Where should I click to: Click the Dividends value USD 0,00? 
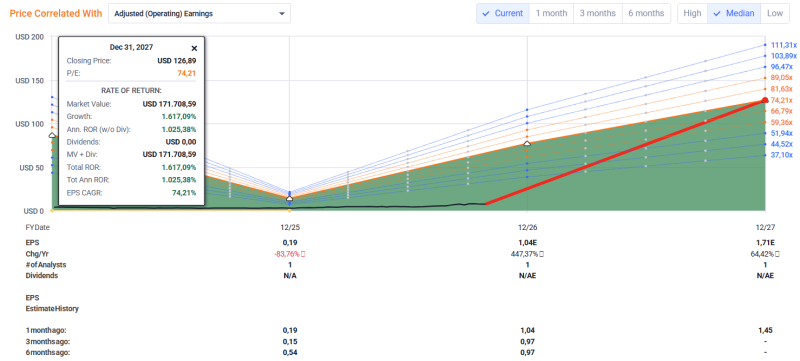click(181, 142)
